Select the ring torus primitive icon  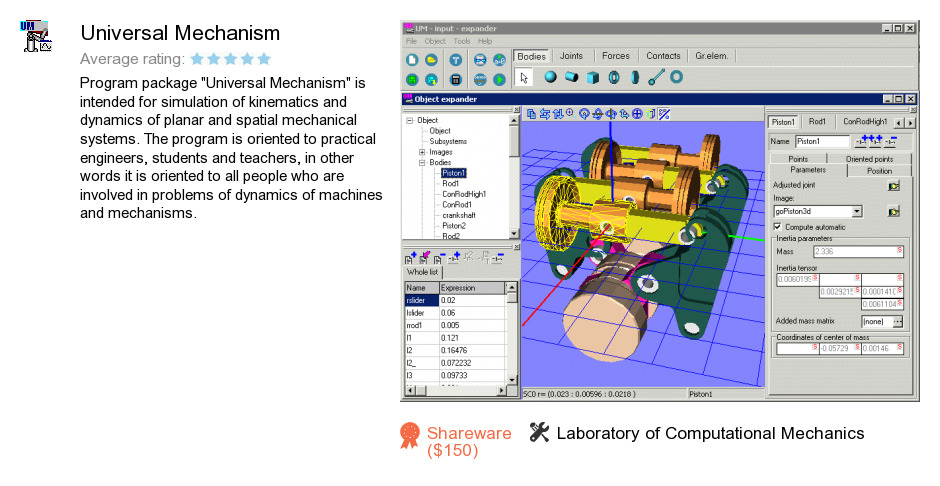(677, 77)
